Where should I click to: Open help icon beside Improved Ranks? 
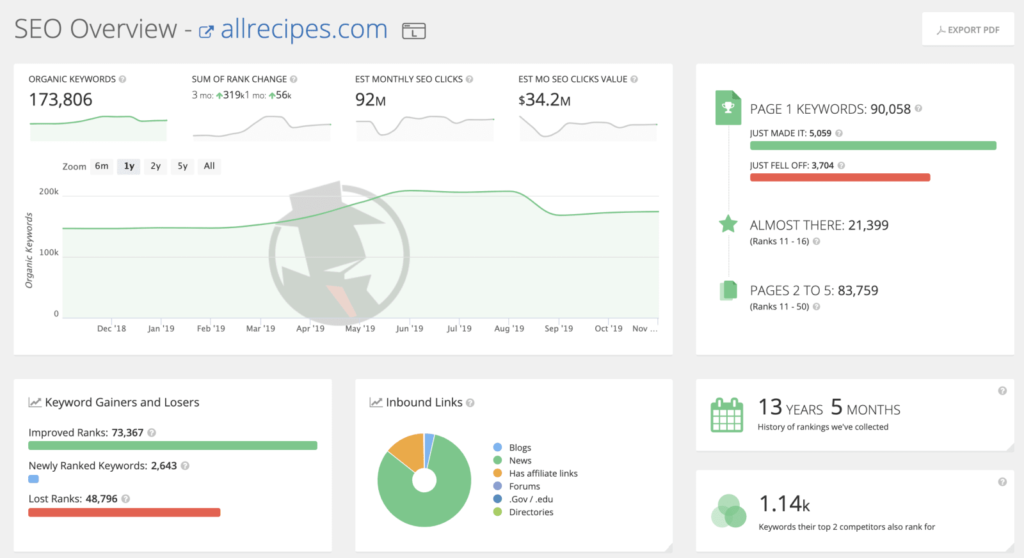point(152,433)
